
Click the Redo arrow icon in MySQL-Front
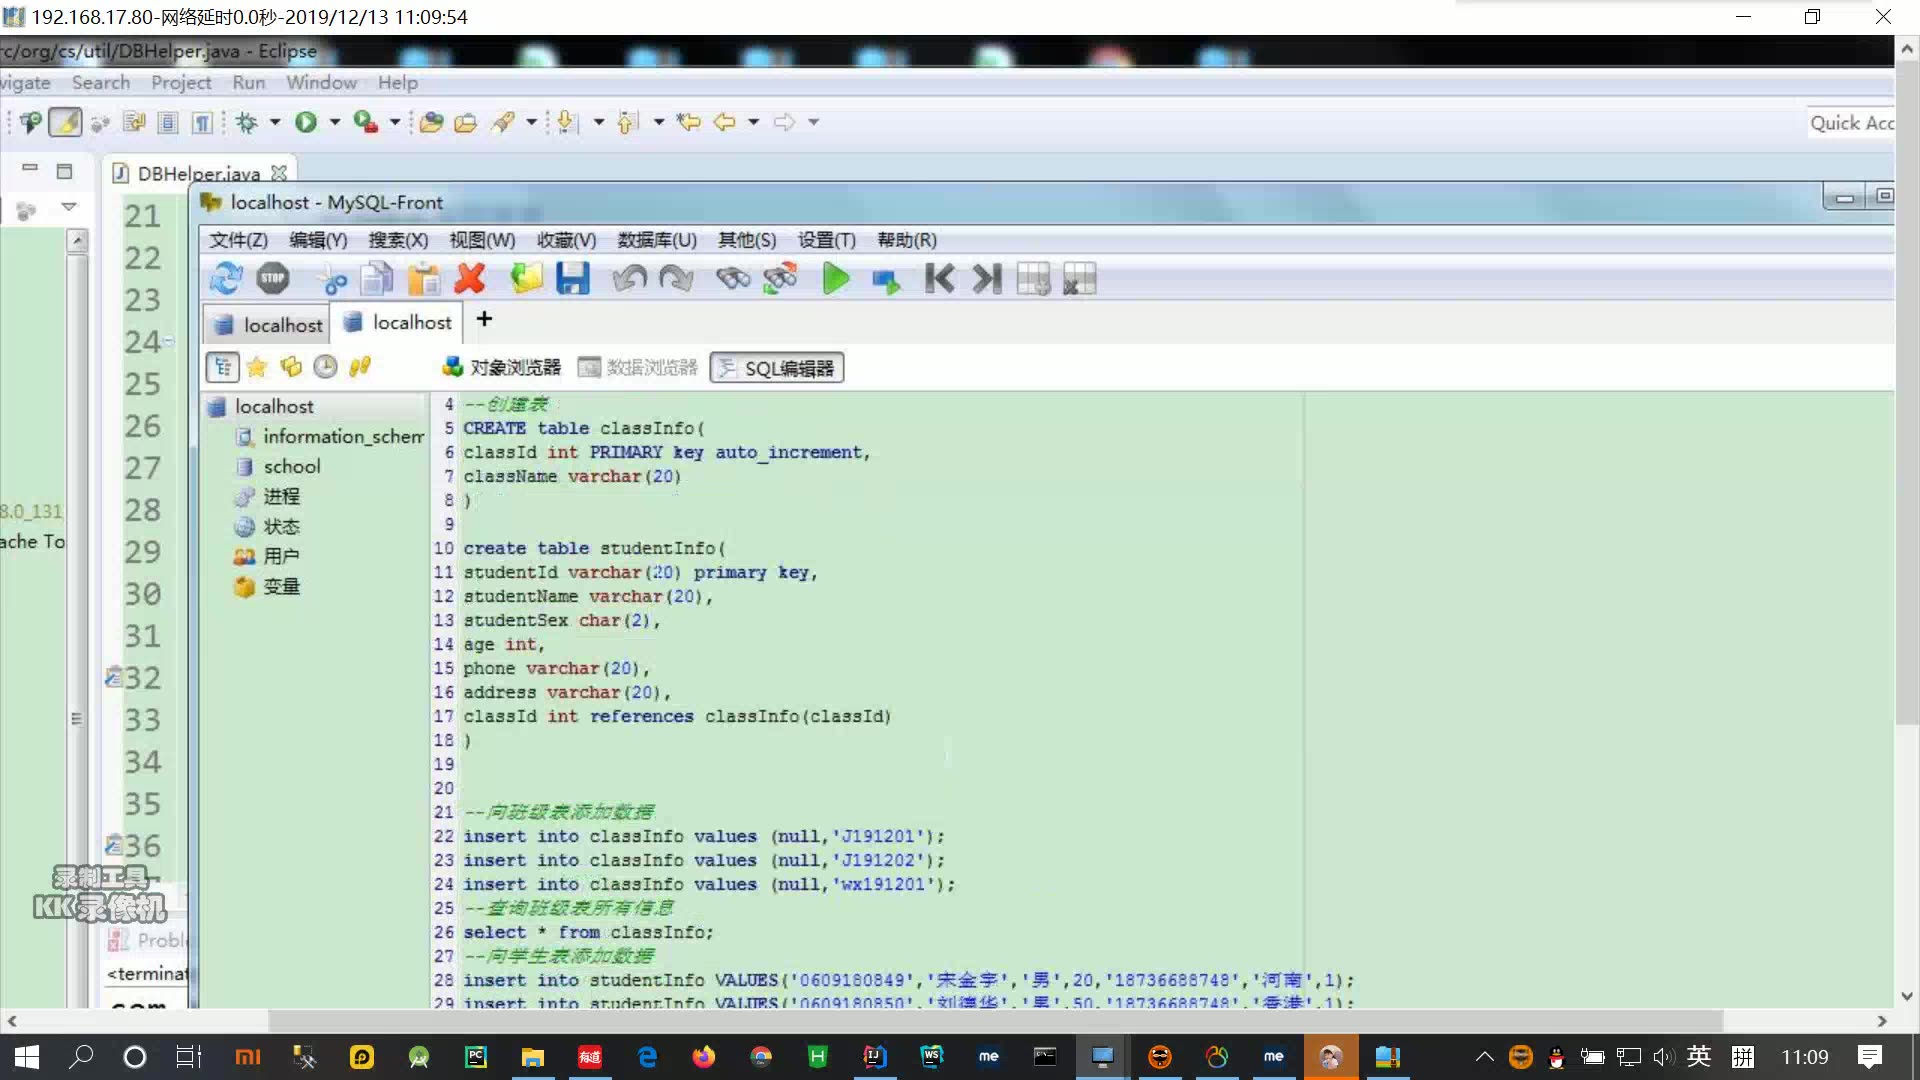tap(676, 278)
